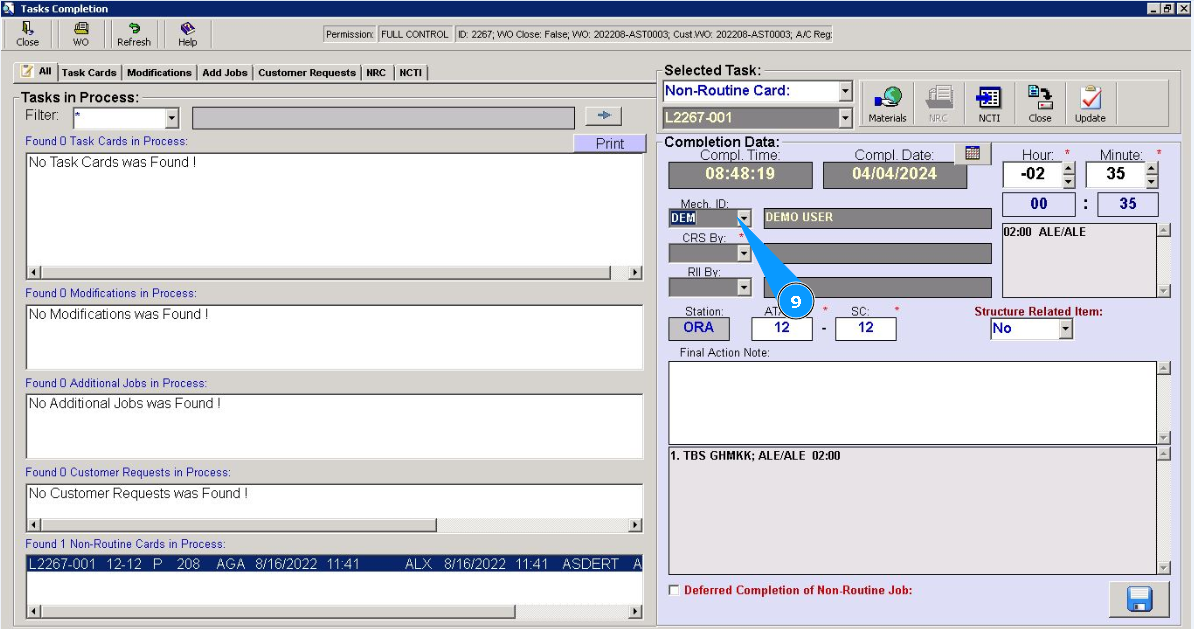Click the ORA station field
The width and height of the screenshot is (1194, 629).
click(699, 328)
